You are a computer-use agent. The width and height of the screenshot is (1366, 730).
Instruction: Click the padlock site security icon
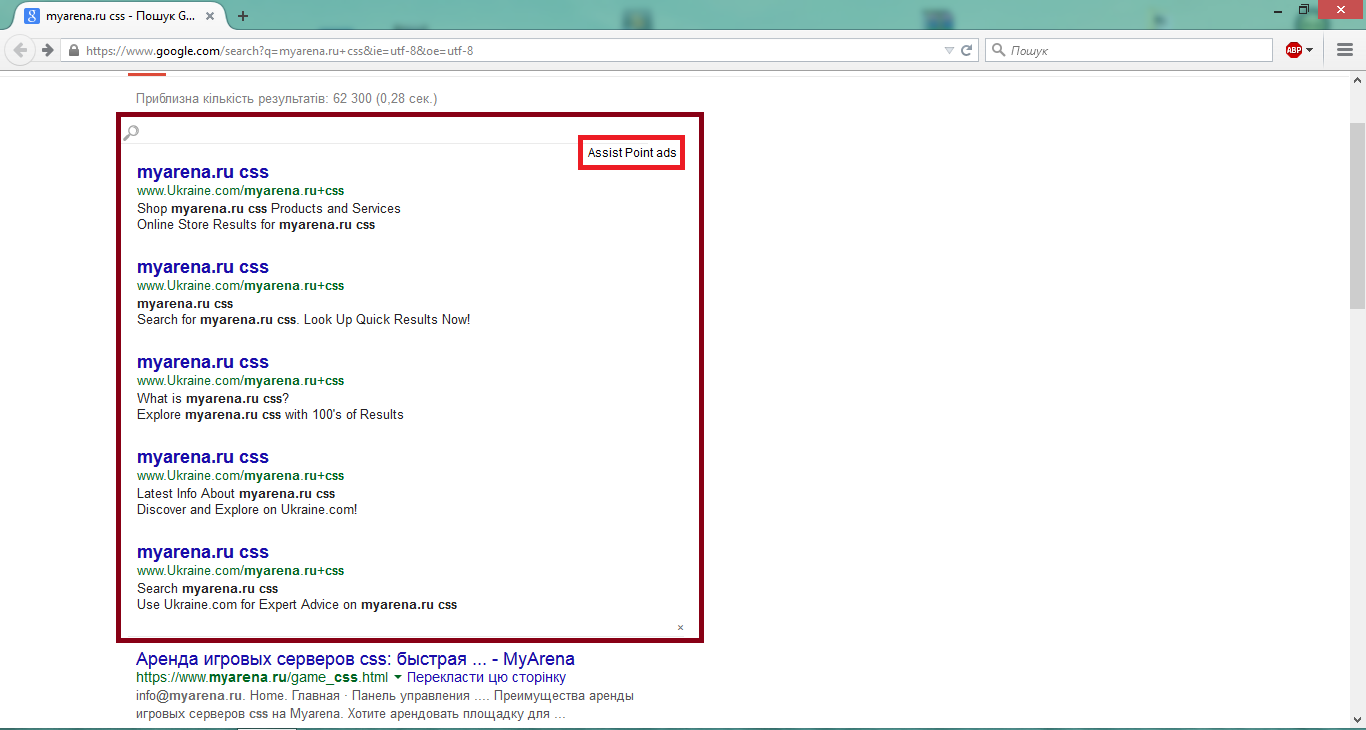coord(74,50)
